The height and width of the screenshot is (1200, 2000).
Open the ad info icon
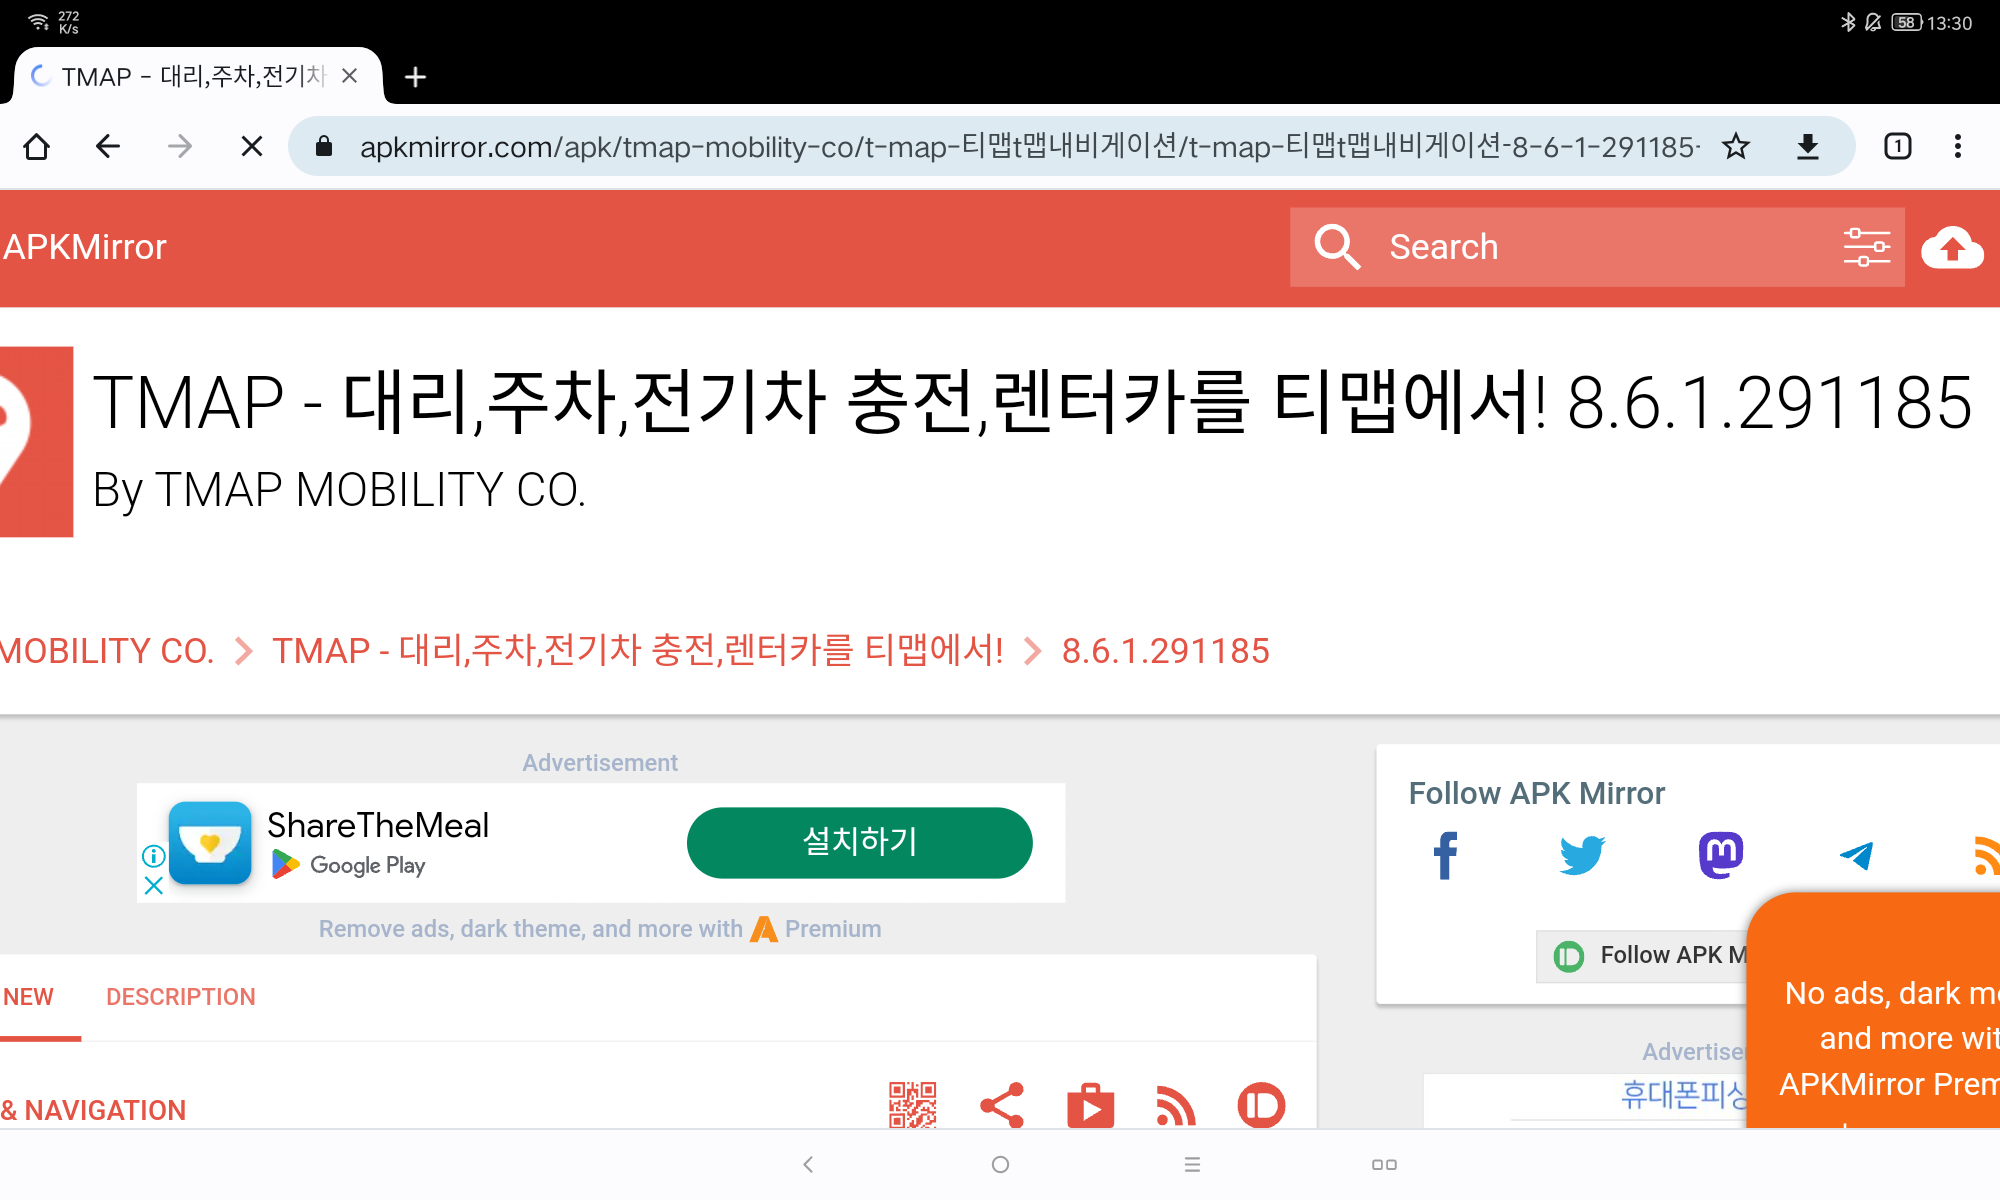pyautogui.click(x=153, y=856)
